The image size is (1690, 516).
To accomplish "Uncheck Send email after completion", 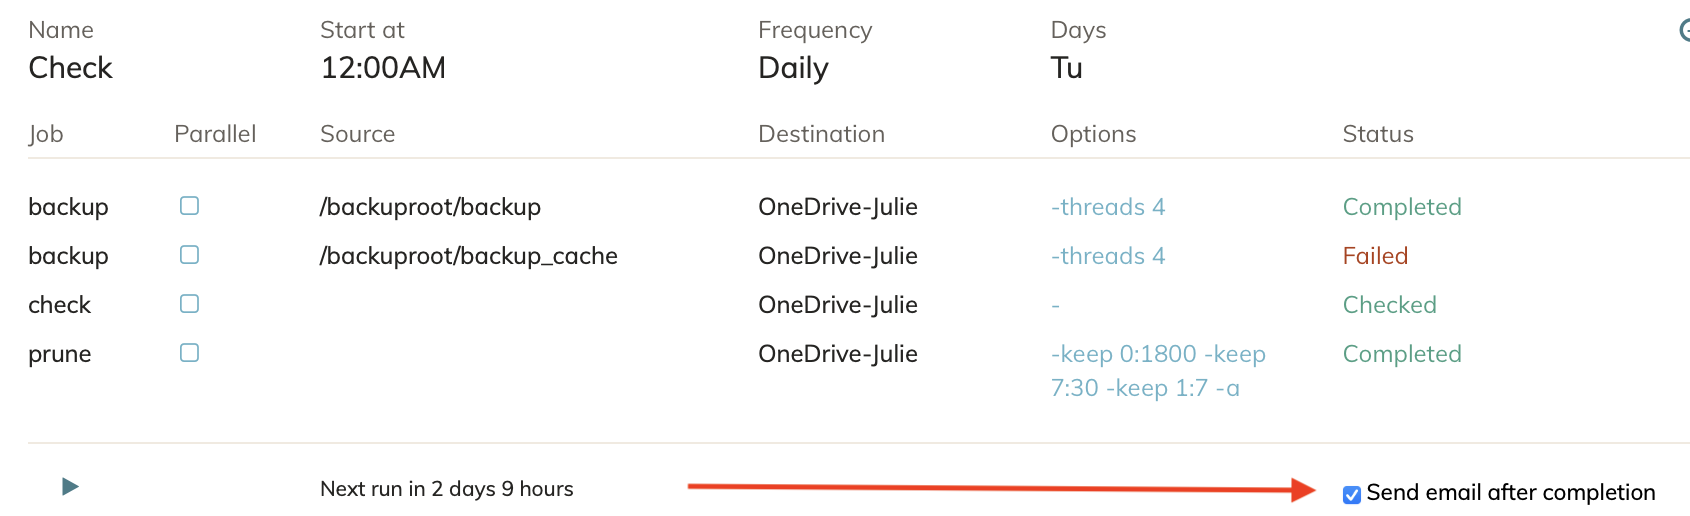I will [1352, 494].
